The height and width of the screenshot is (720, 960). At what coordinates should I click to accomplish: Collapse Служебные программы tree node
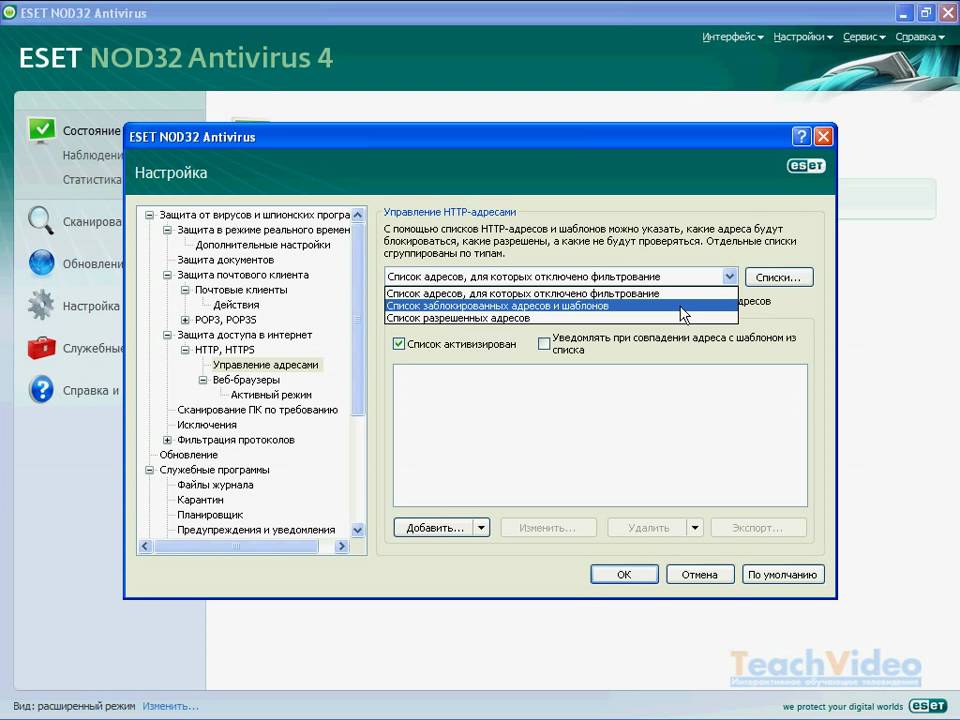(x=149, y=470)
